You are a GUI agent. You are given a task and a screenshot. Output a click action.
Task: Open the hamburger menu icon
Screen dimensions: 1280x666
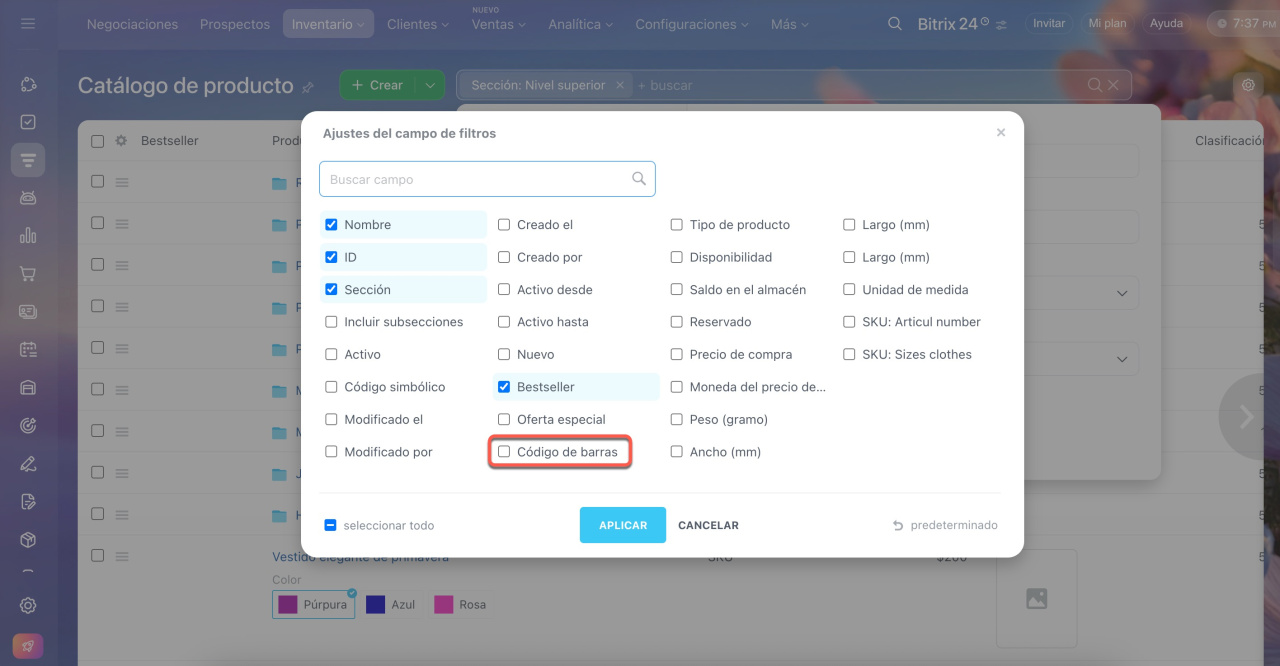click(x=28, y=24)
